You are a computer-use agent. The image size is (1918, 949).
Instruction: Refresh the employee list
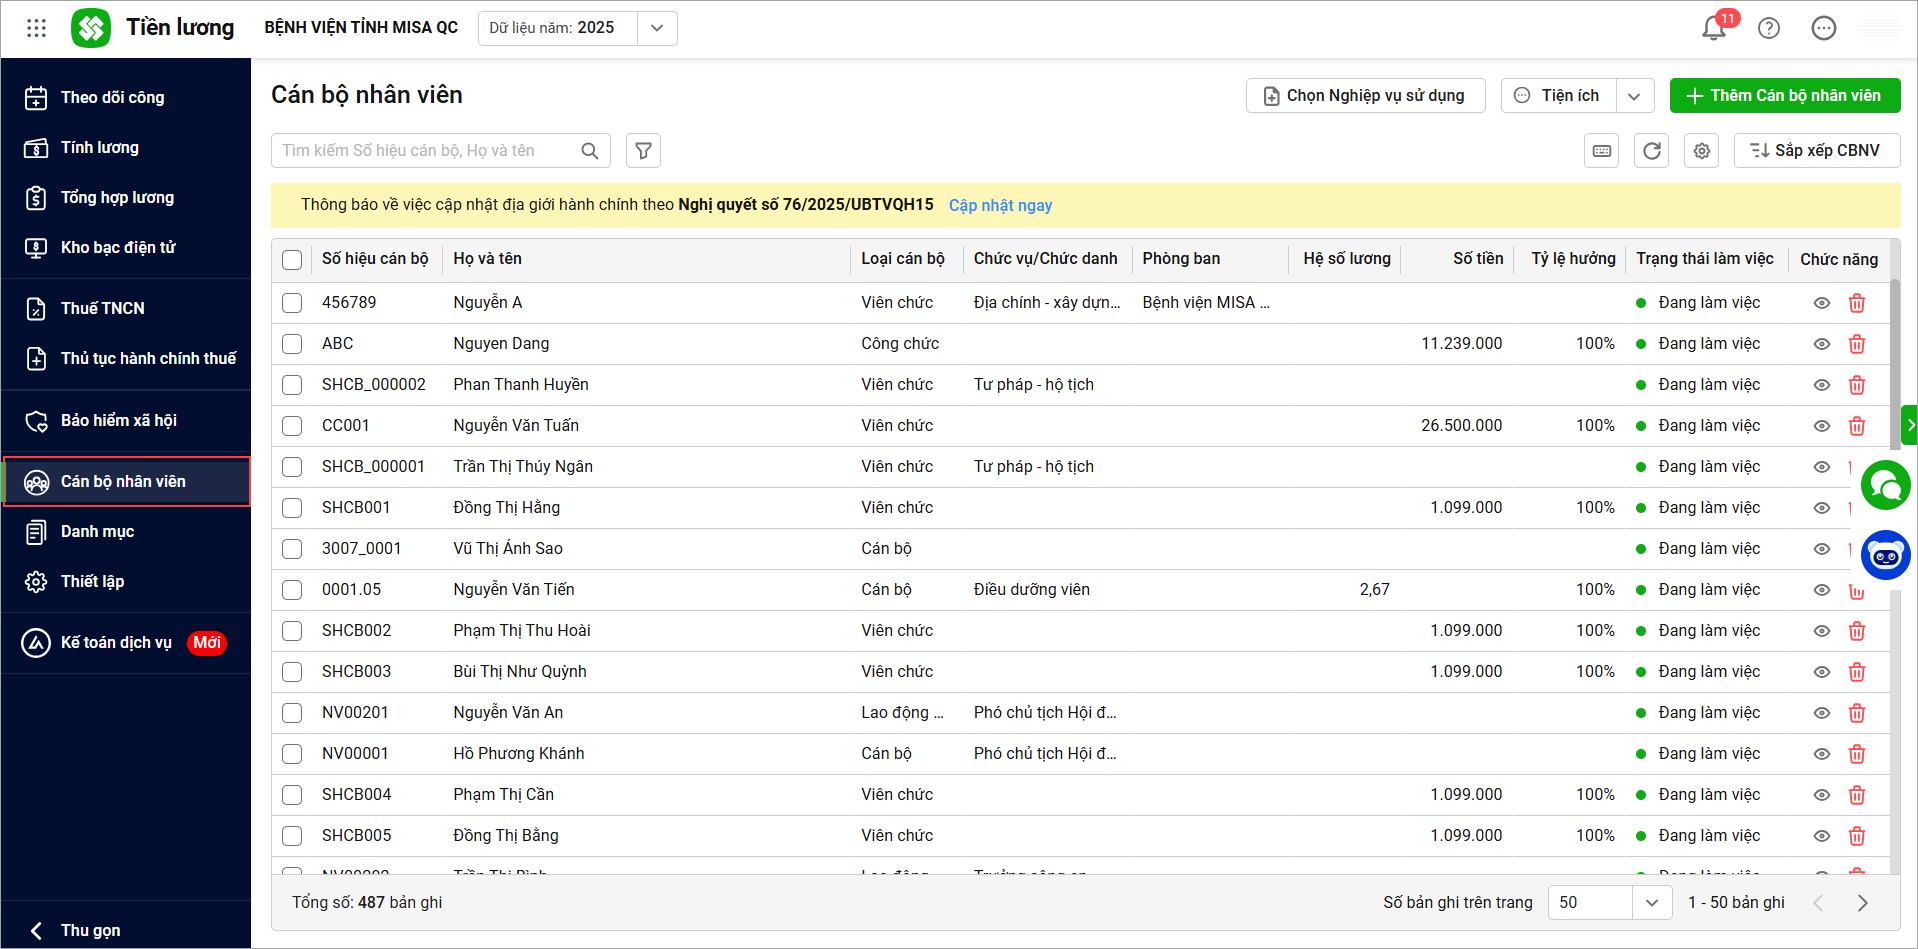coord(1651,151)
